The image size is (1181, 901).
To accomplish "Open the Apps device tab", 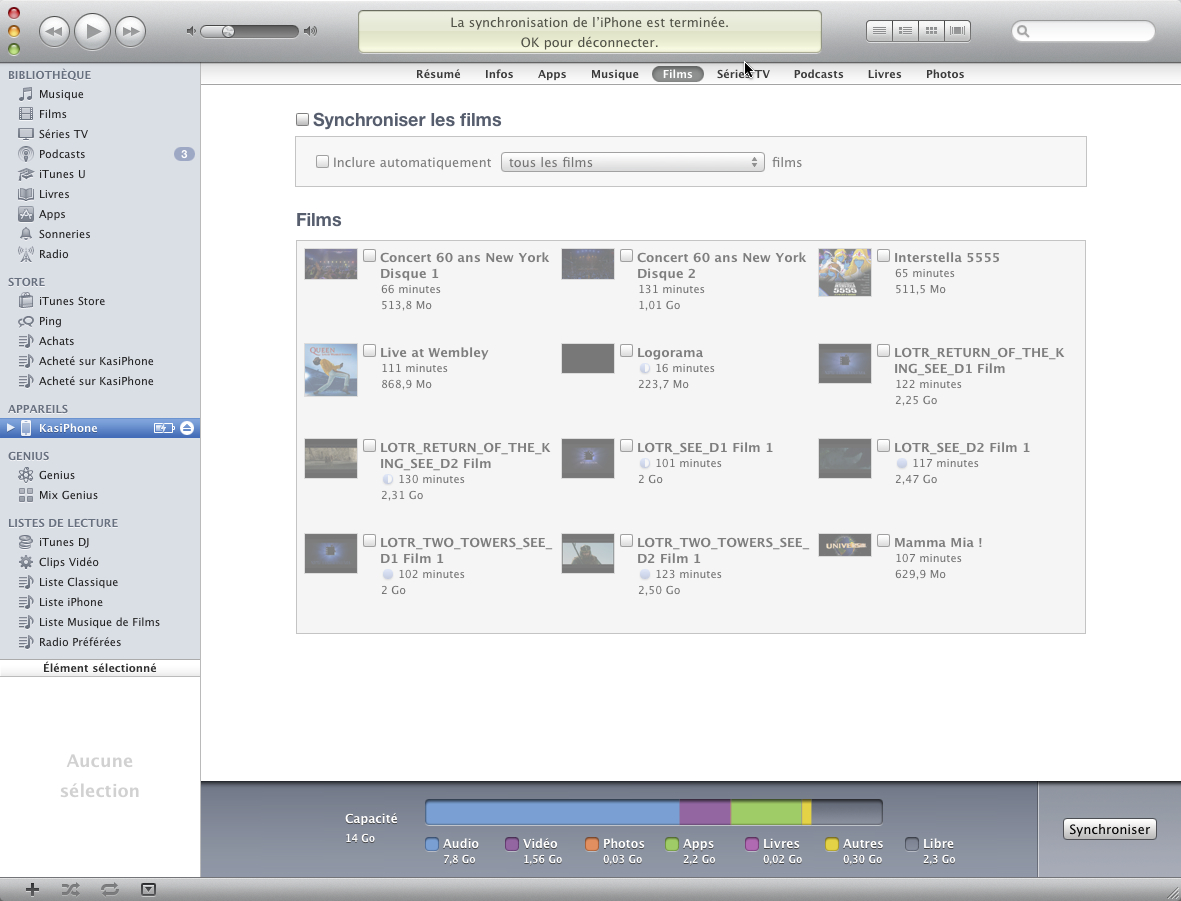I will [551, 74].
